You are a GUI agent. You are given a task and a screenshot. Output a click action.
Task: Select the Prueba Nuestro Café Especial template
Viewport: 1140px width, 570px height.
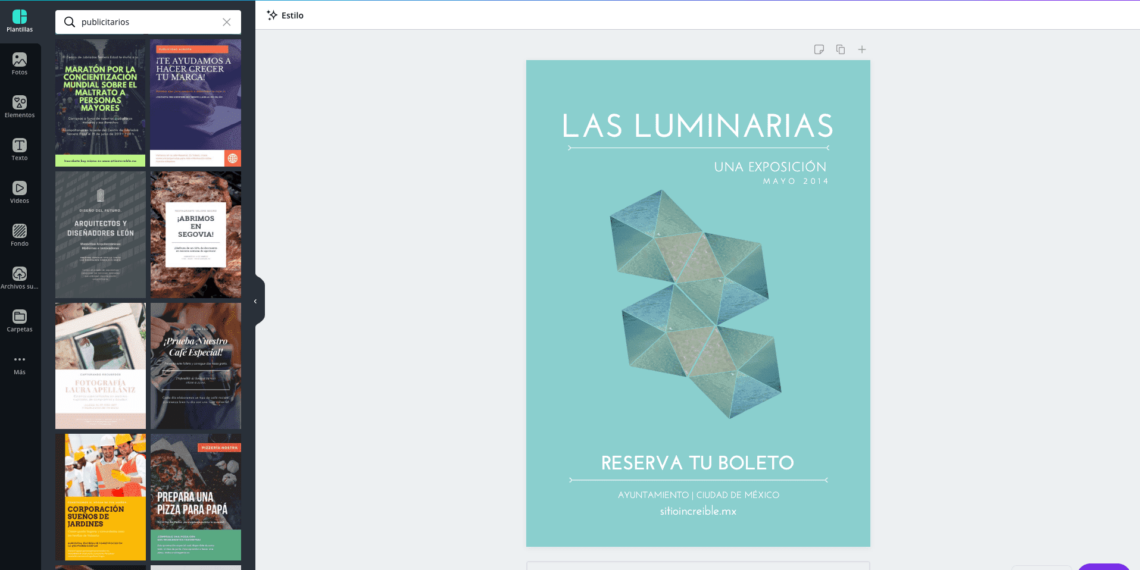(x=196, y=366)
